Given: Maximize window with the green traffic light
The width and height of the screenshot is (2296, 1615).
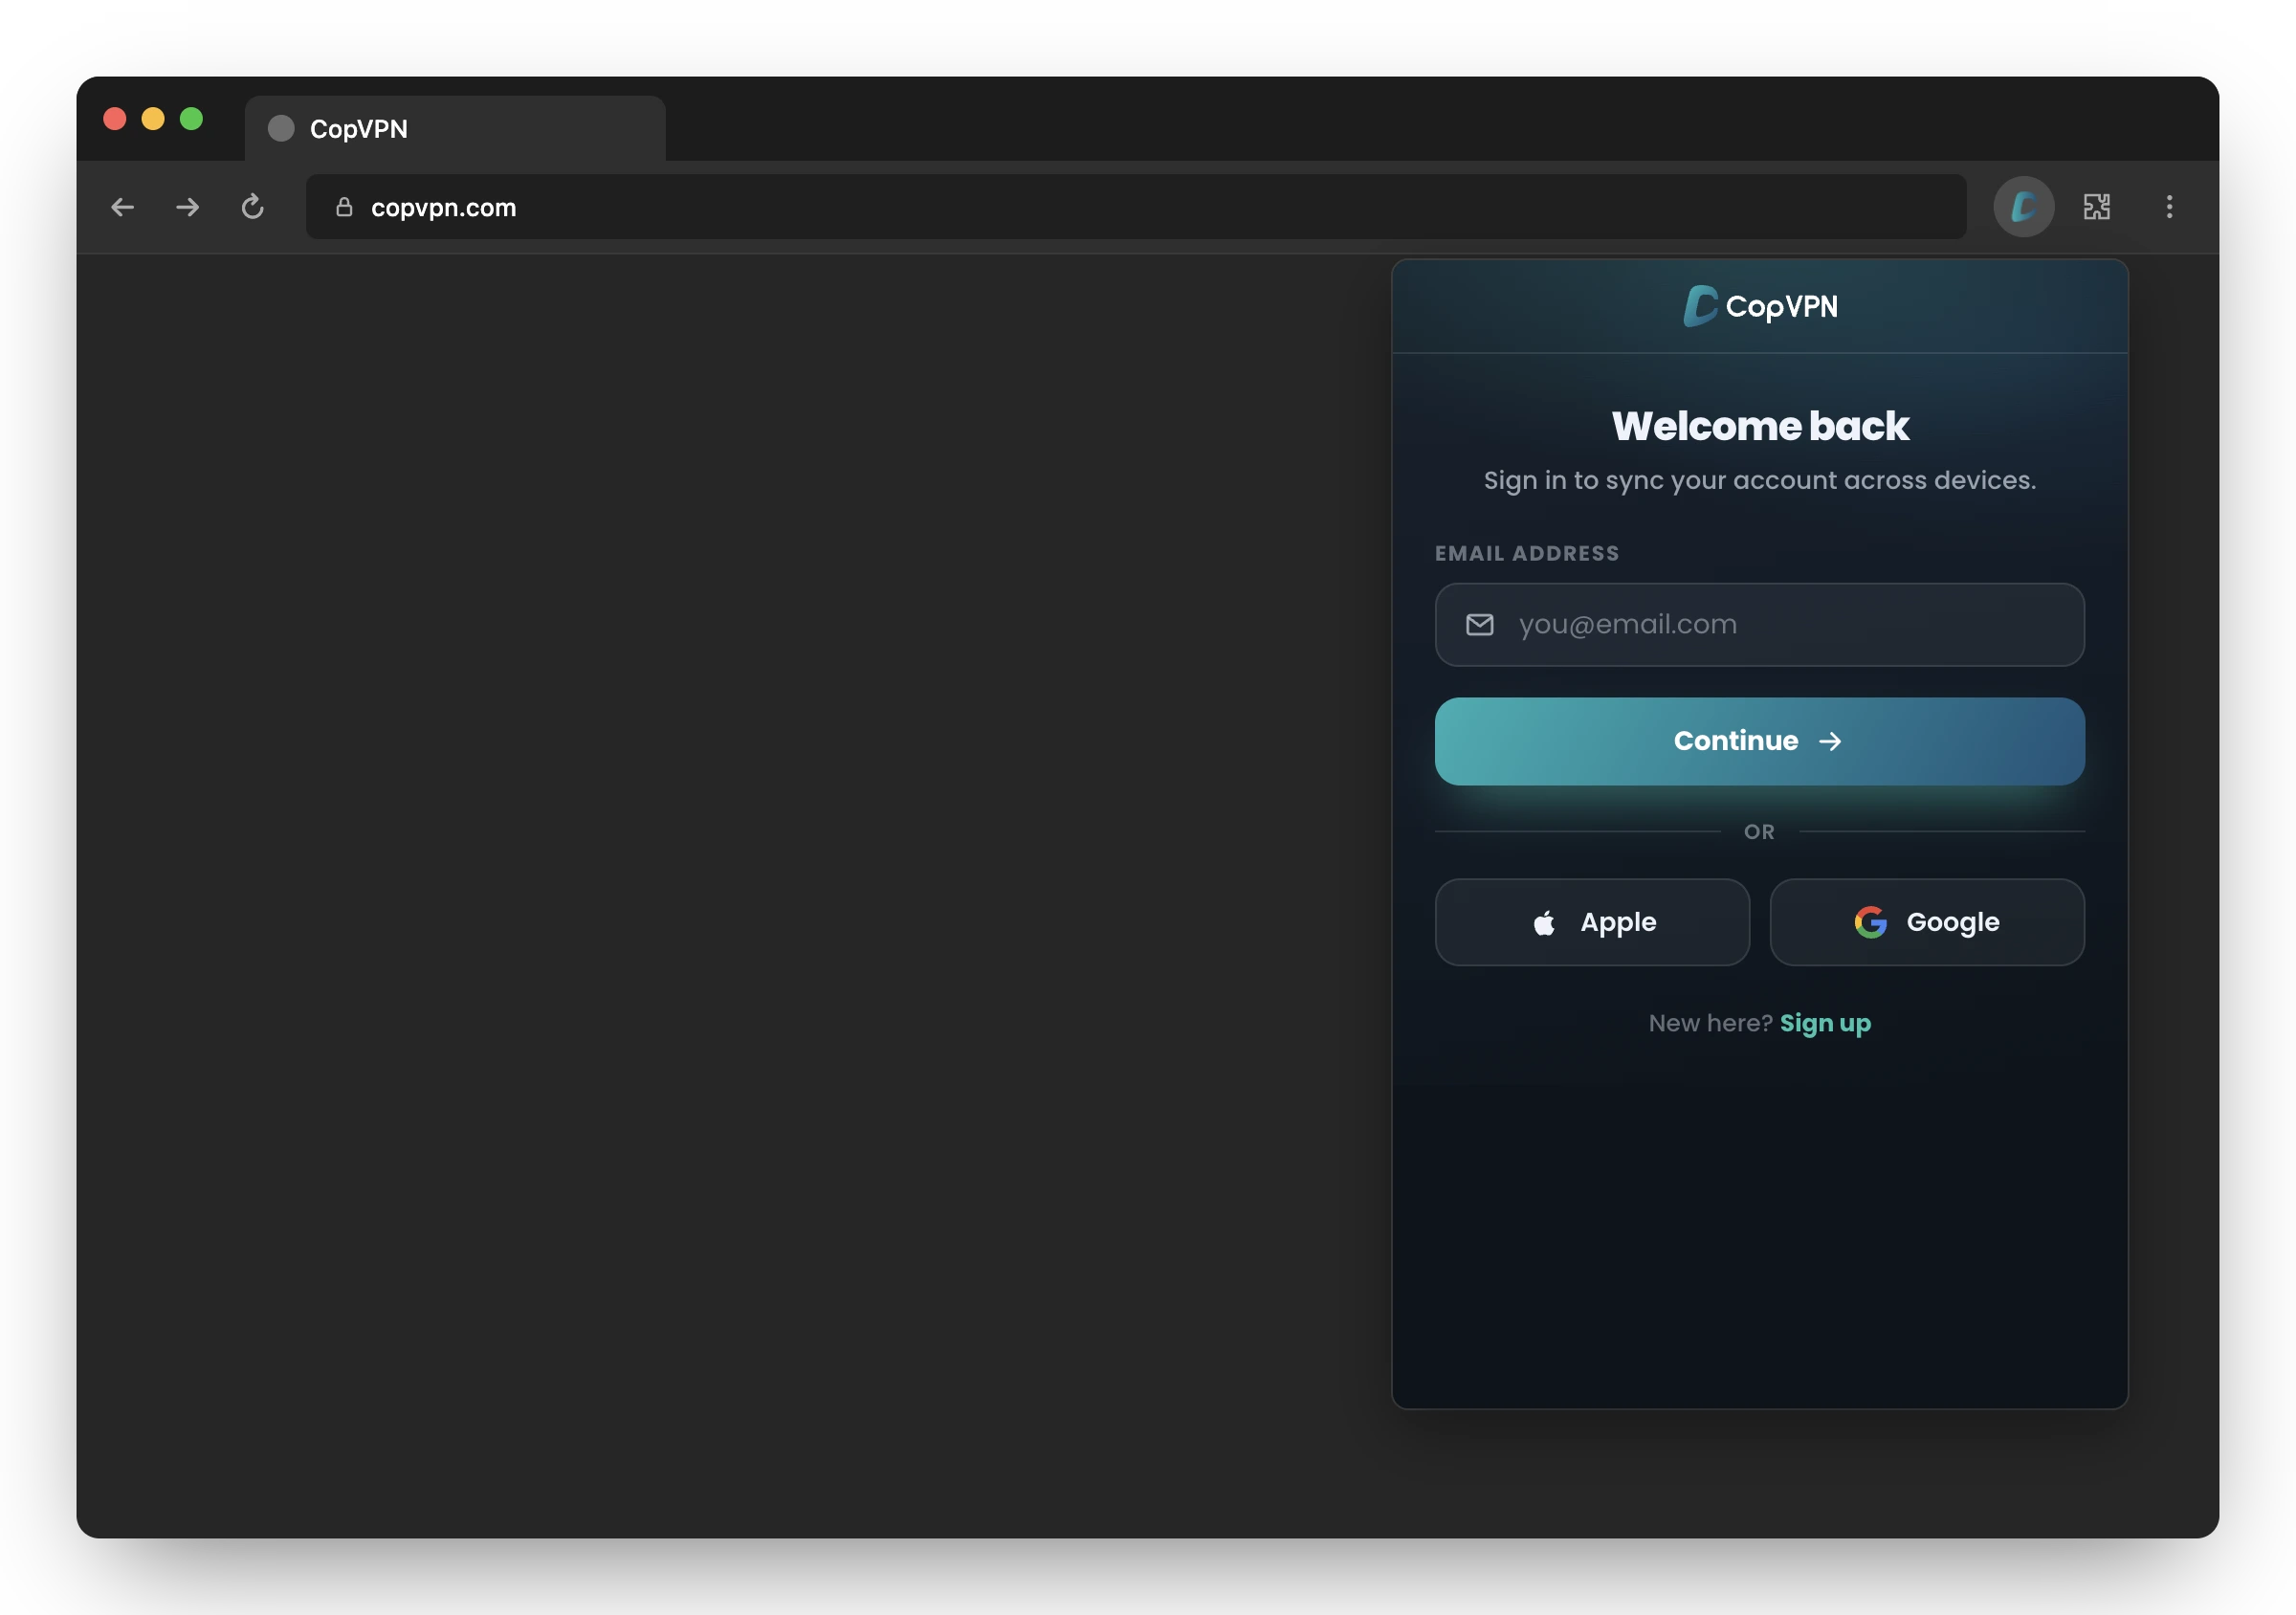Looking at the screenshot, I should click(191, 119).
